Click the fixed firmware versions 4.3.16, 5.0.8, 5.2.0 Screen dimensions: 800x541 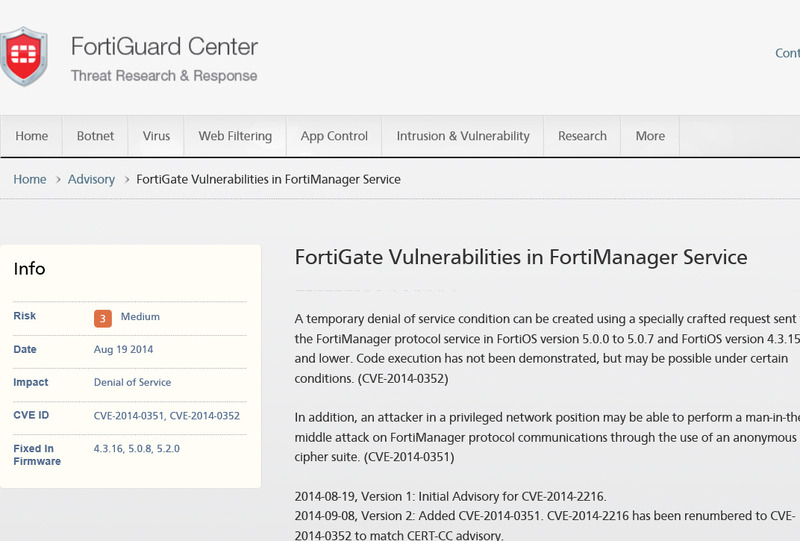pyautogui.click(x=137, y=449)
